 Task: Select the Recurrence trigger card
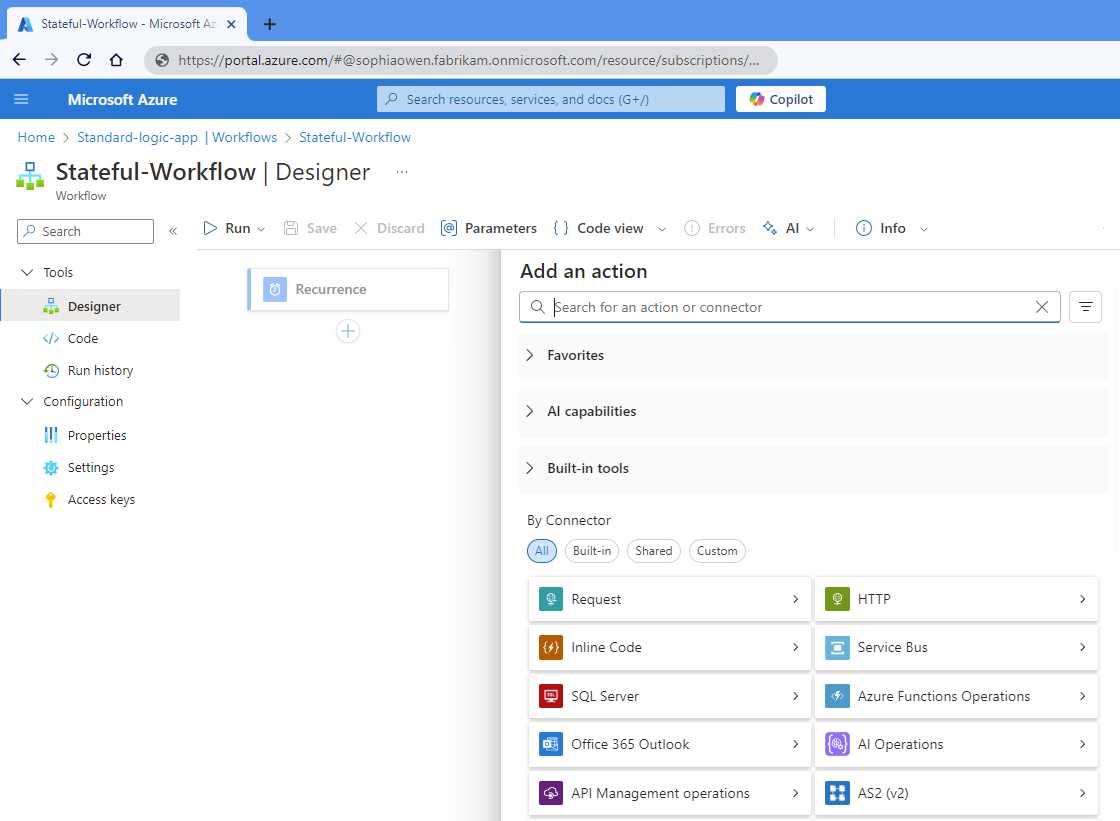click(348, 289)
